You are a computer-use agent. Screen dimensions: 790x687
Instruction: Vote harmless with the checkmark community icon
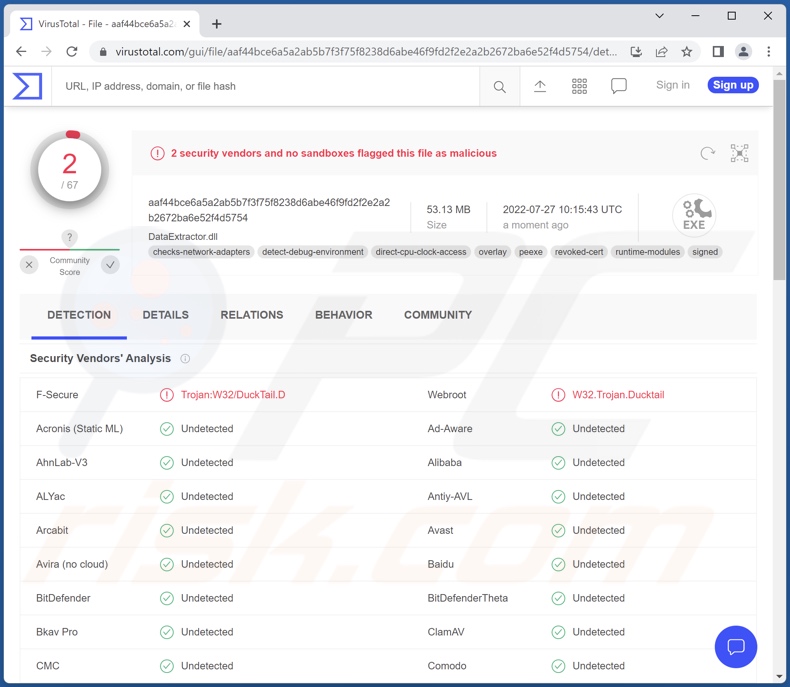click(110, 264)
